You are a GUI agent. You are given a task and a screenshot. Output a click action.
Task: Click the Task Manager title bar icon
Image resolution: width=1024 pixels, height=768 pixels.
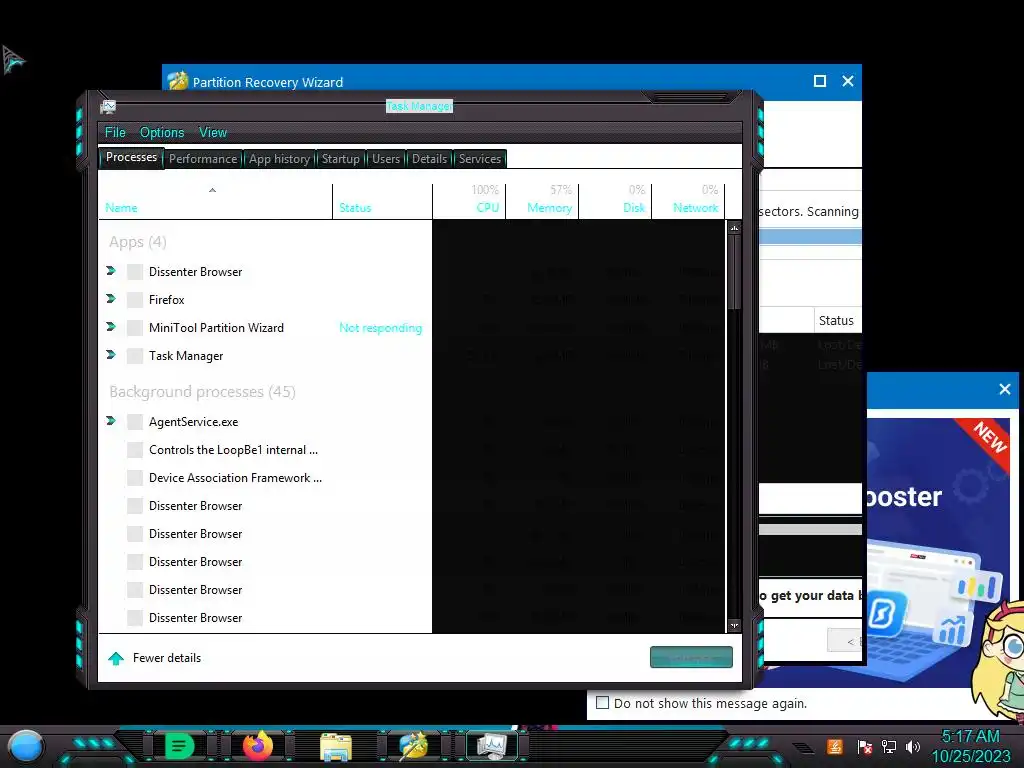coord(108,106)
